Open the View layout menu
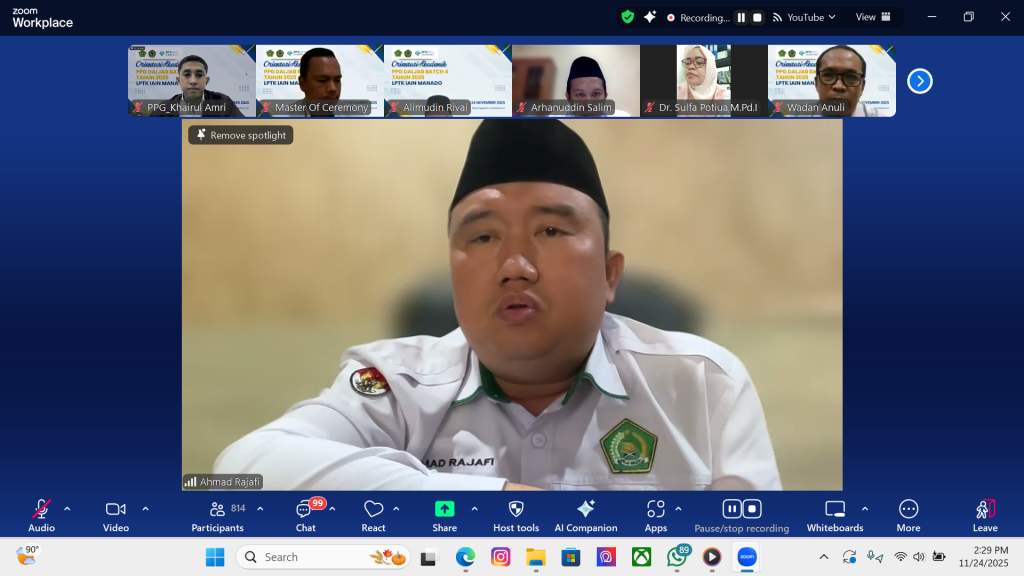Image resolution: width=1024 pixels, height=576 pixels. tap(873, 17)
